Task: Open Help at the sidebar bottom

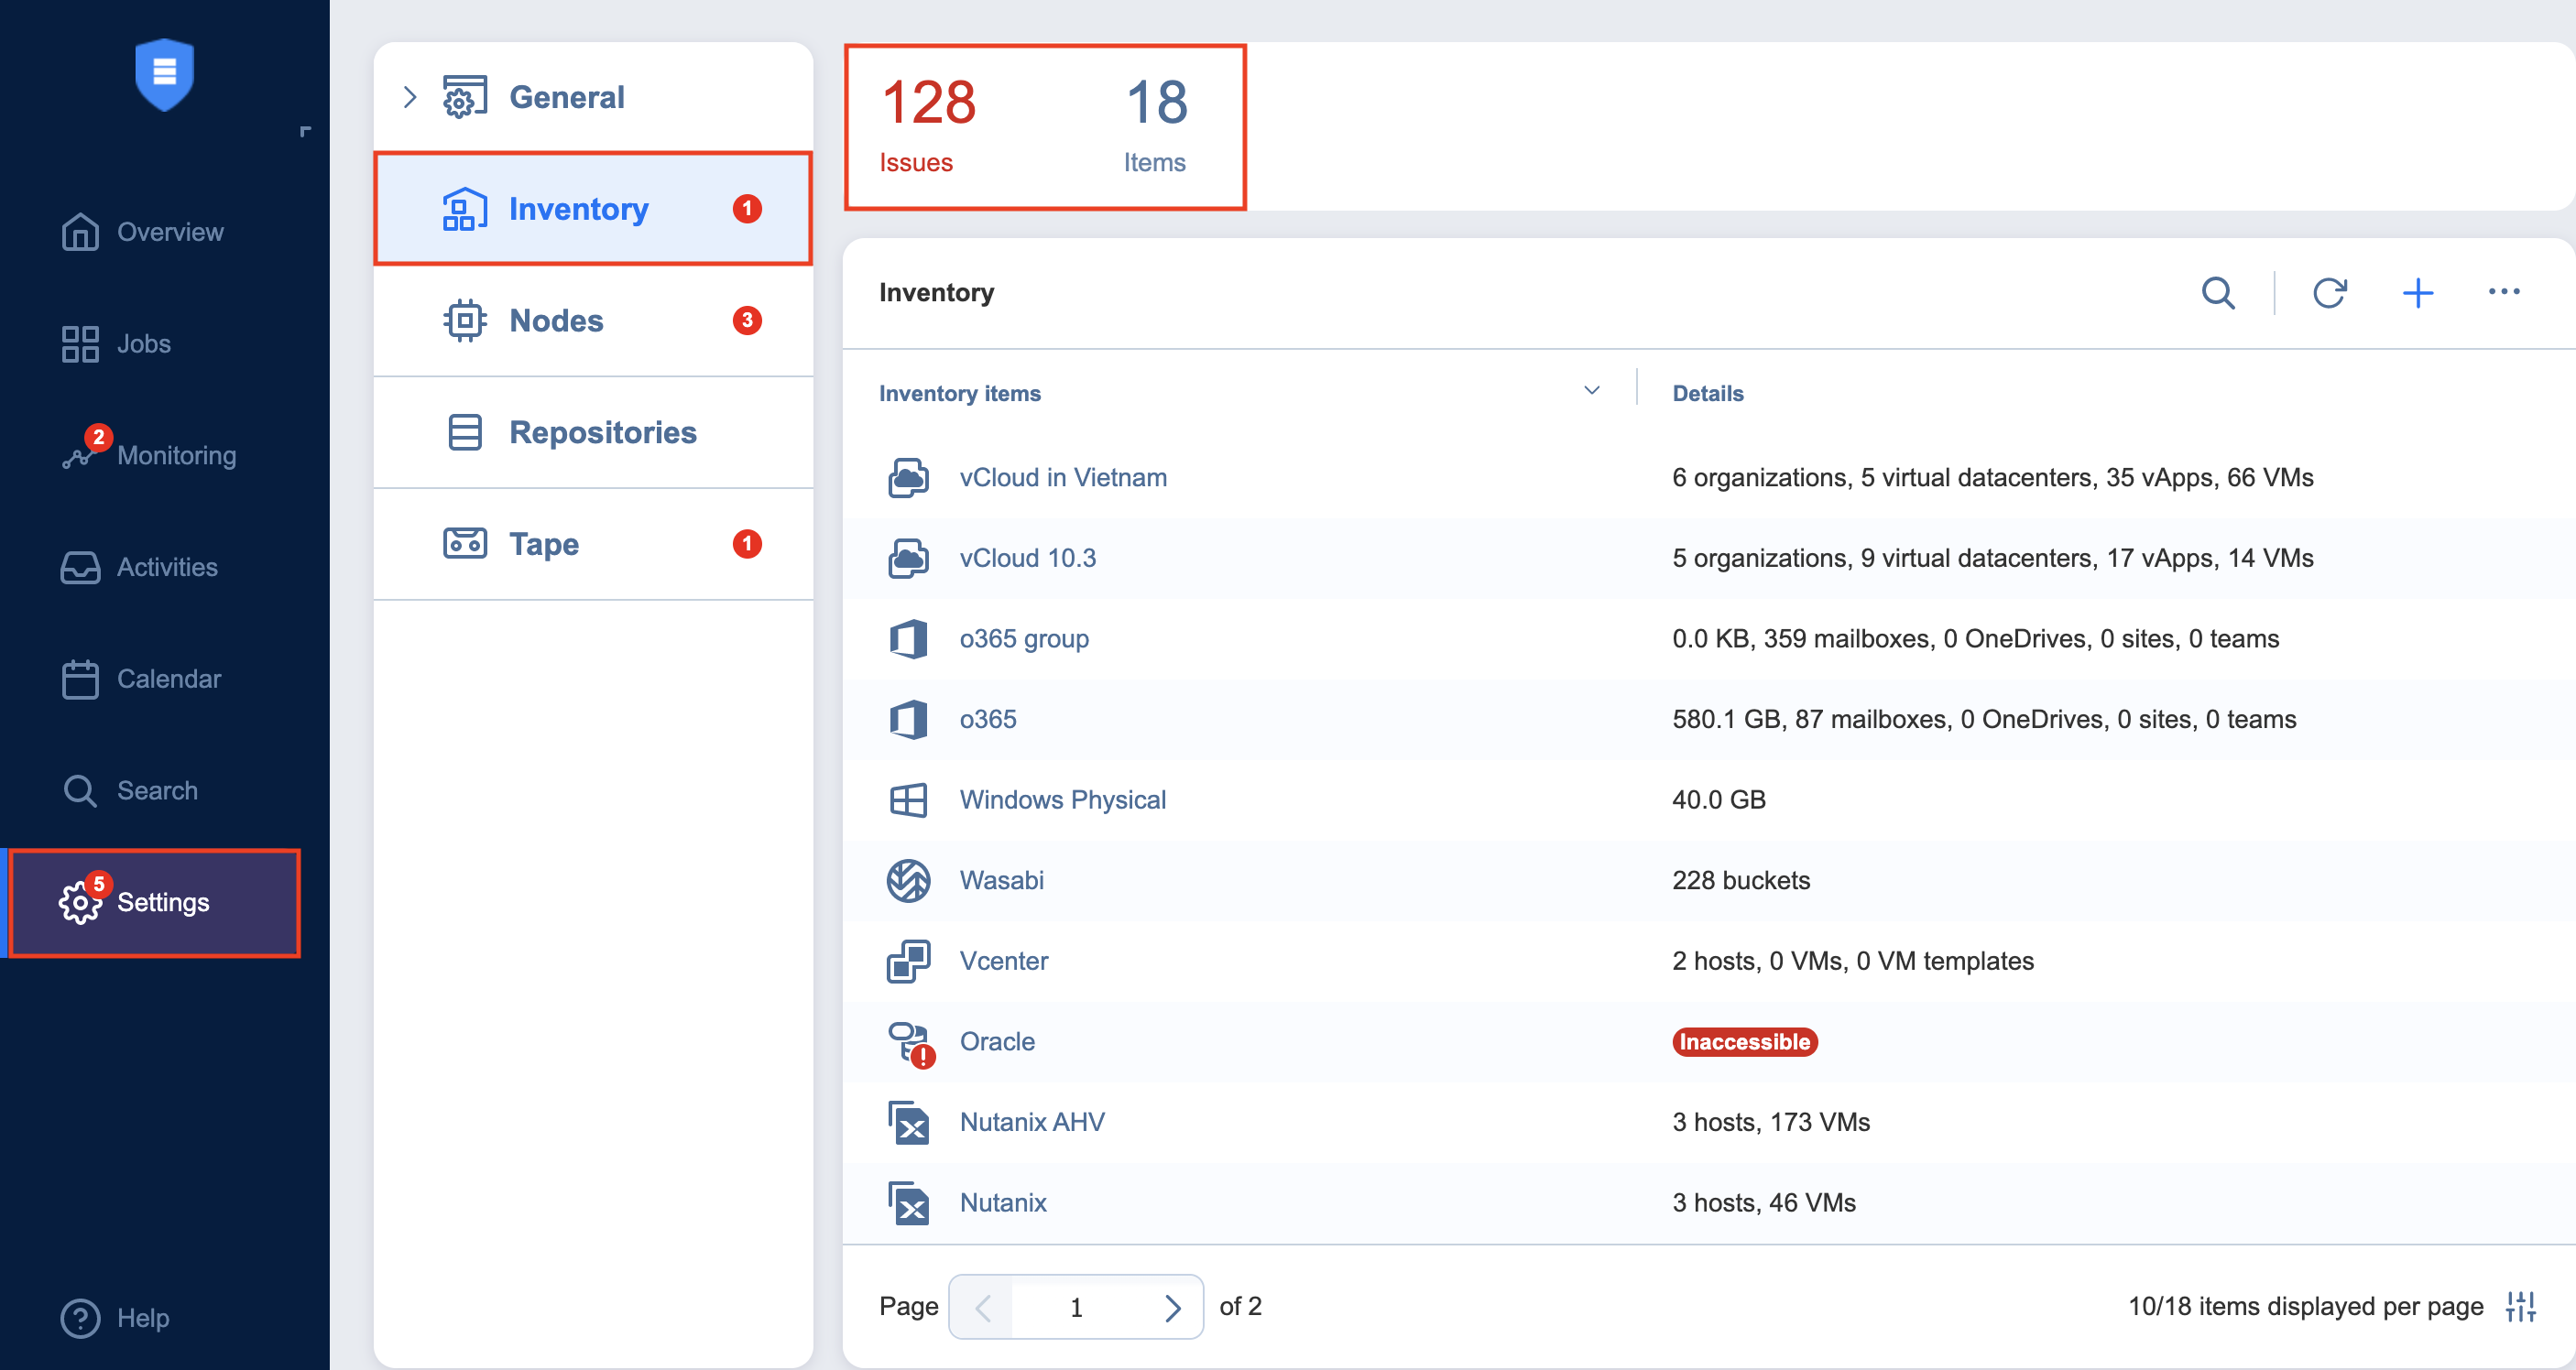Action: [x=115, y=1318]
